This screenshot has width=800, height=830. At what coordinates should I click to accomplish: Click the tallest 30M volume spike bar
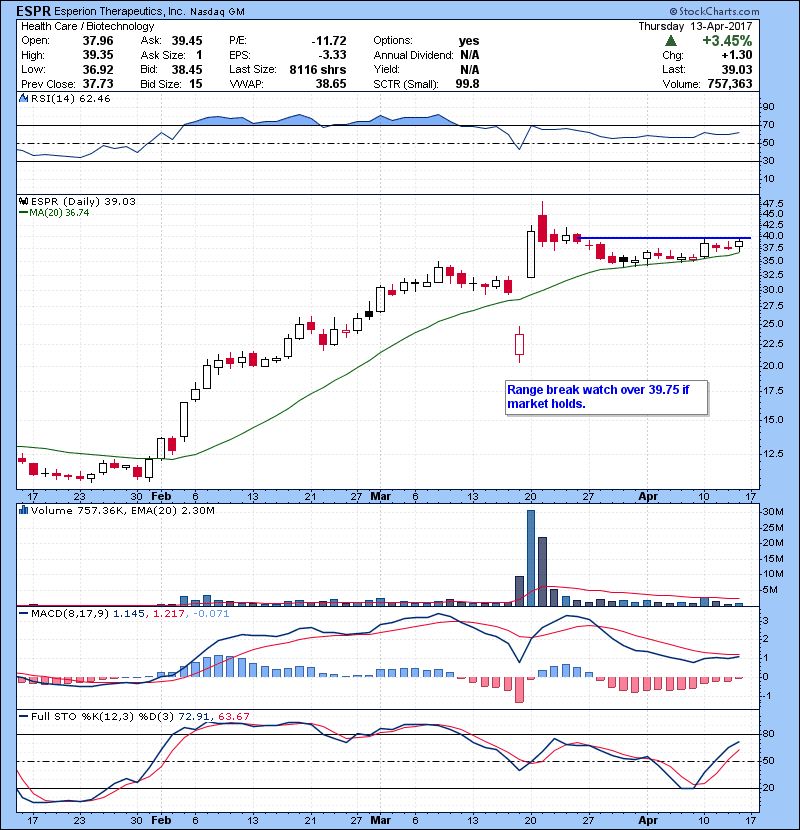click(x=531, y=557)
